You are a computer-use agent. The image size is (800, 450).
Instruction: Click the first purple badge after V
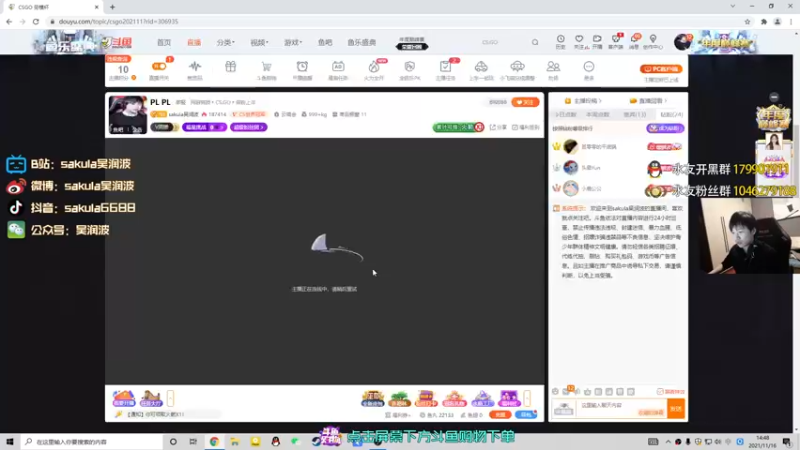(x=204, y=127)
